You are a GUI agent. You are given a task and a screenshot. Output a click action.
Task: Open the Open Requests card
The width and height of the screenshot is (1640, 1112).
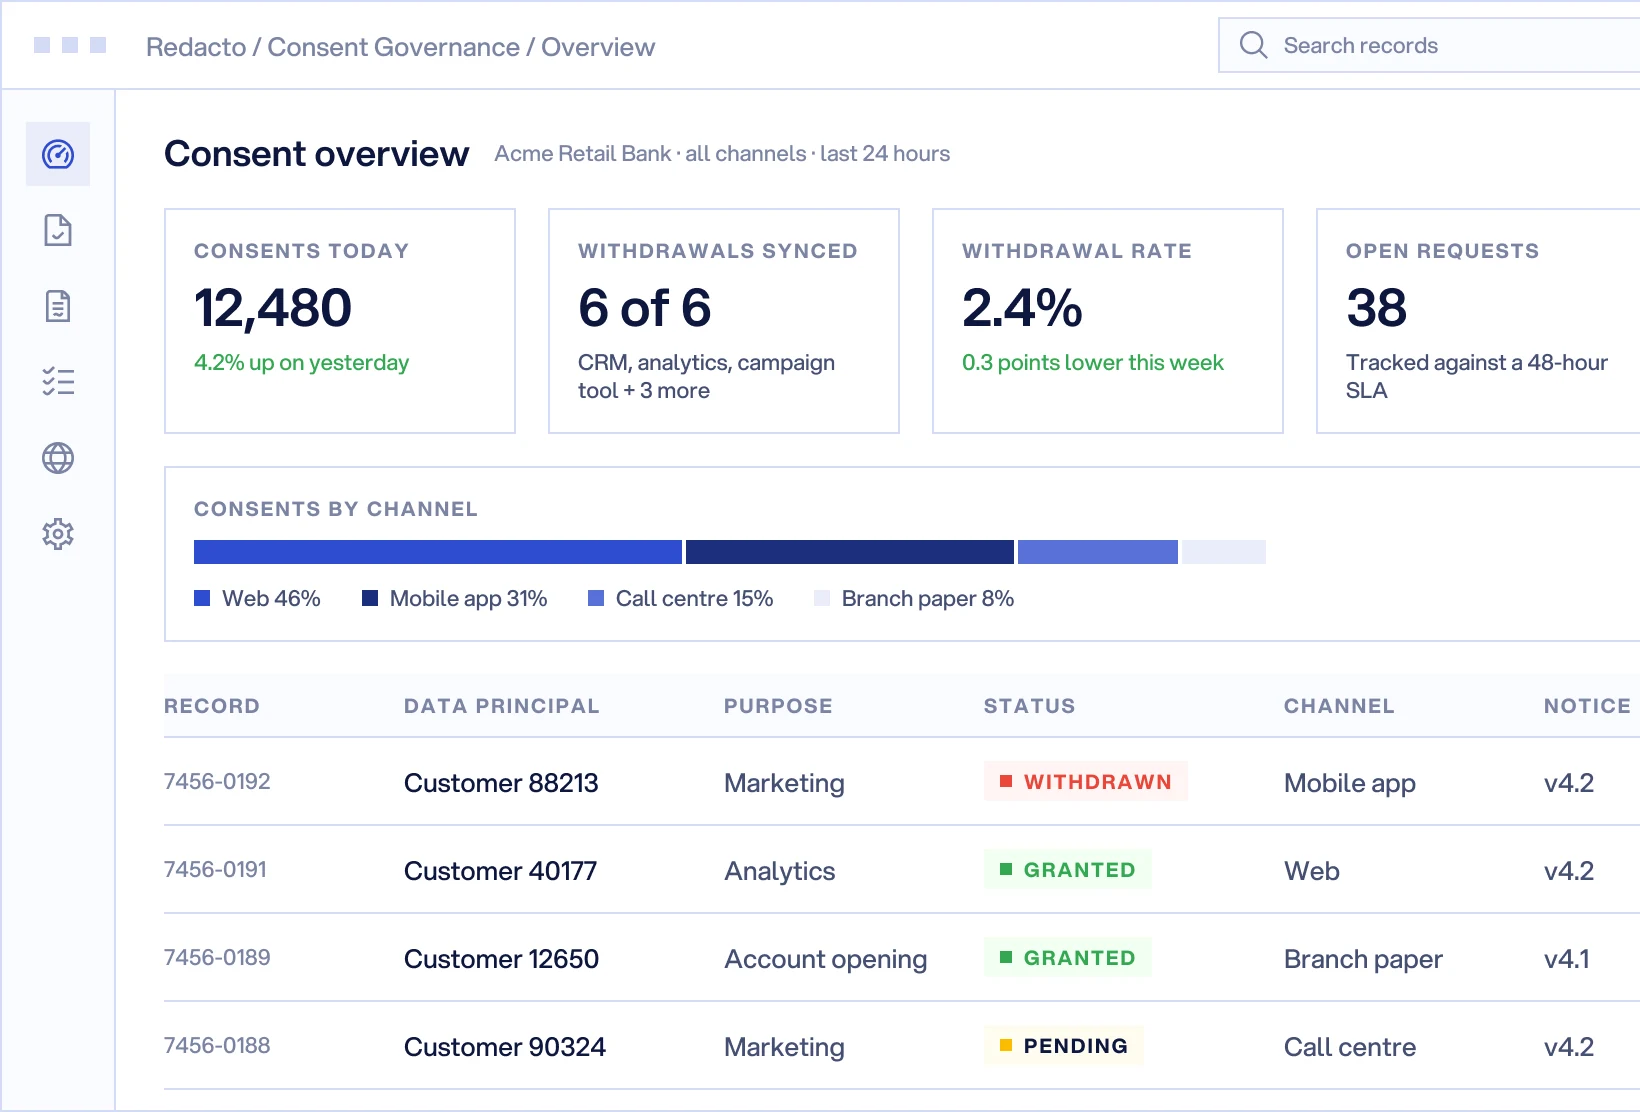click(x=1478, y=321)
